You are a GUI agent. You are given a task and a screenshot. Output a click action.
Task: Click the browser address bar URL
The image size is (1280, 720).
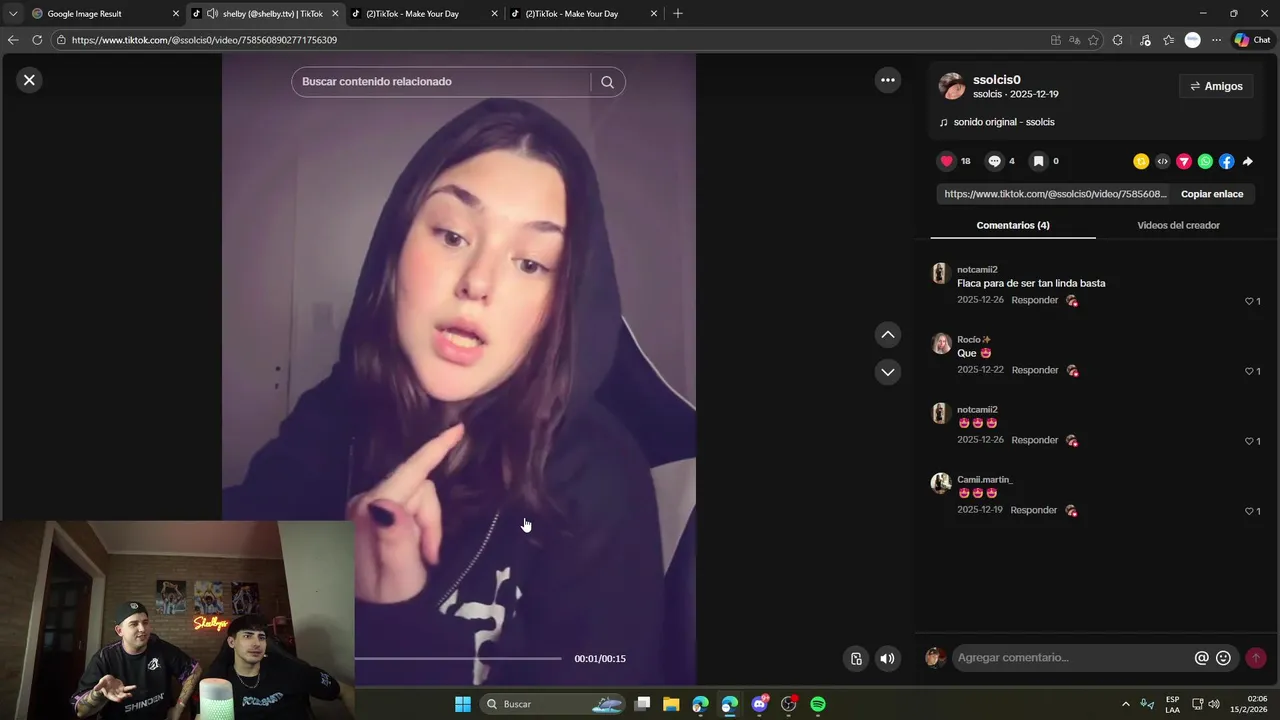click(204, 40)
